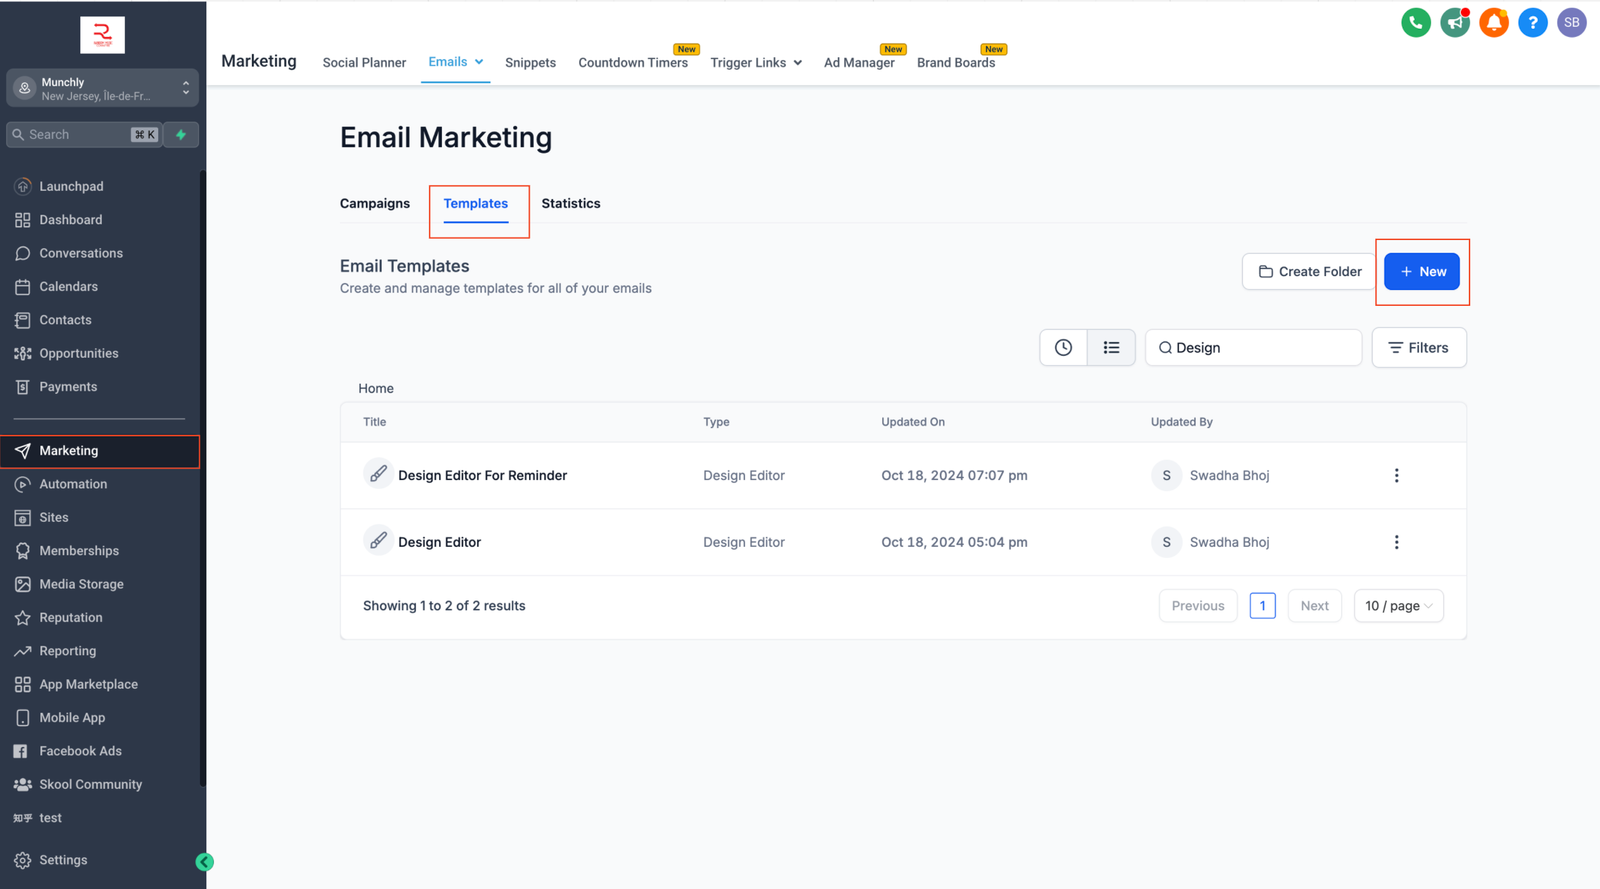
Task: Open options menu for Design Editor For Reminder
Action: tap(1396, 476)
